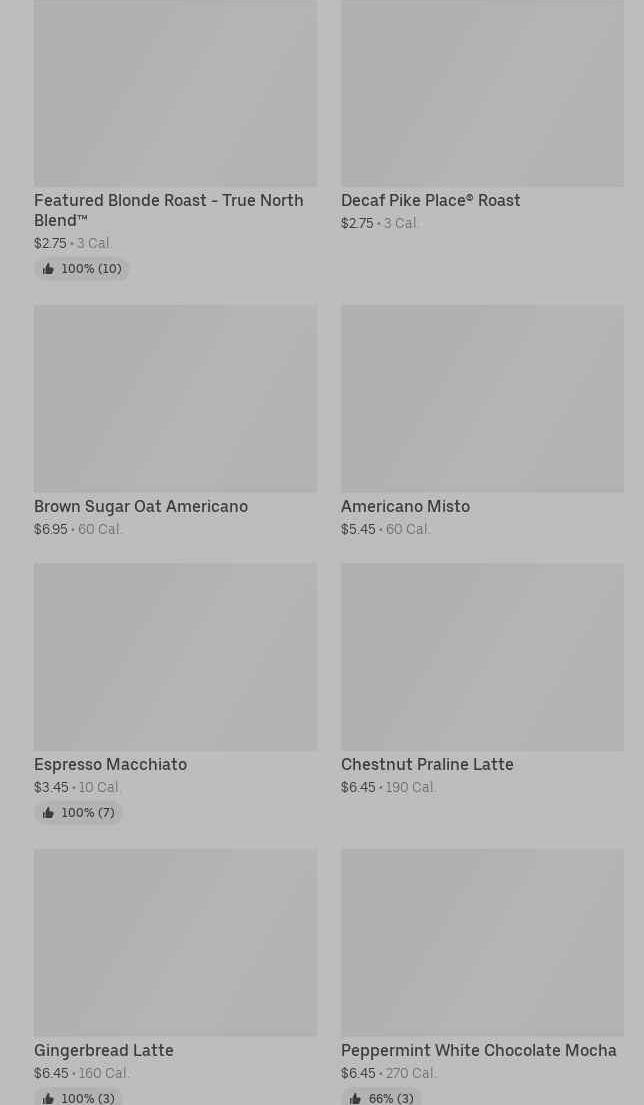The width and height of the screenshot is (644, 1105).
Task: Click Featured Blonde Roast True North title
Action: tap(168, 210)
